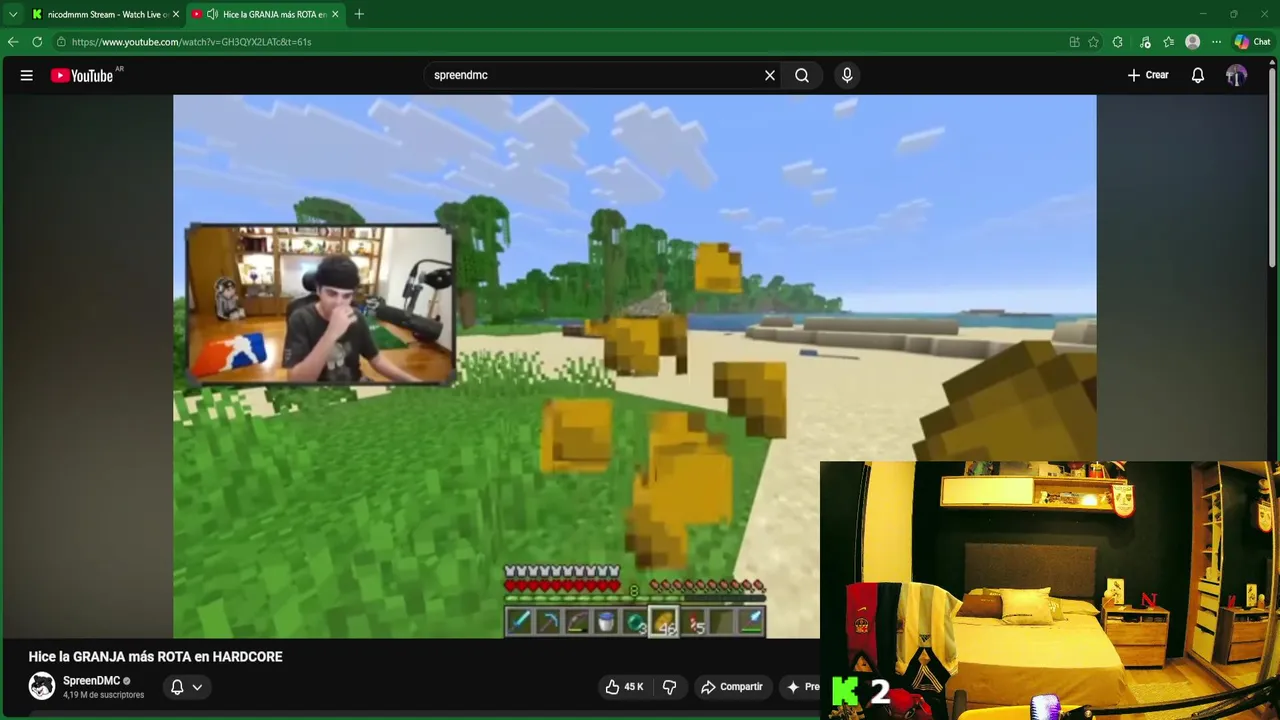Image resolution: width=1280 pixels, height=720 pixels.
Task: Click the video title Hice la GRANJA más ROTA
Action: click(156, 657)
